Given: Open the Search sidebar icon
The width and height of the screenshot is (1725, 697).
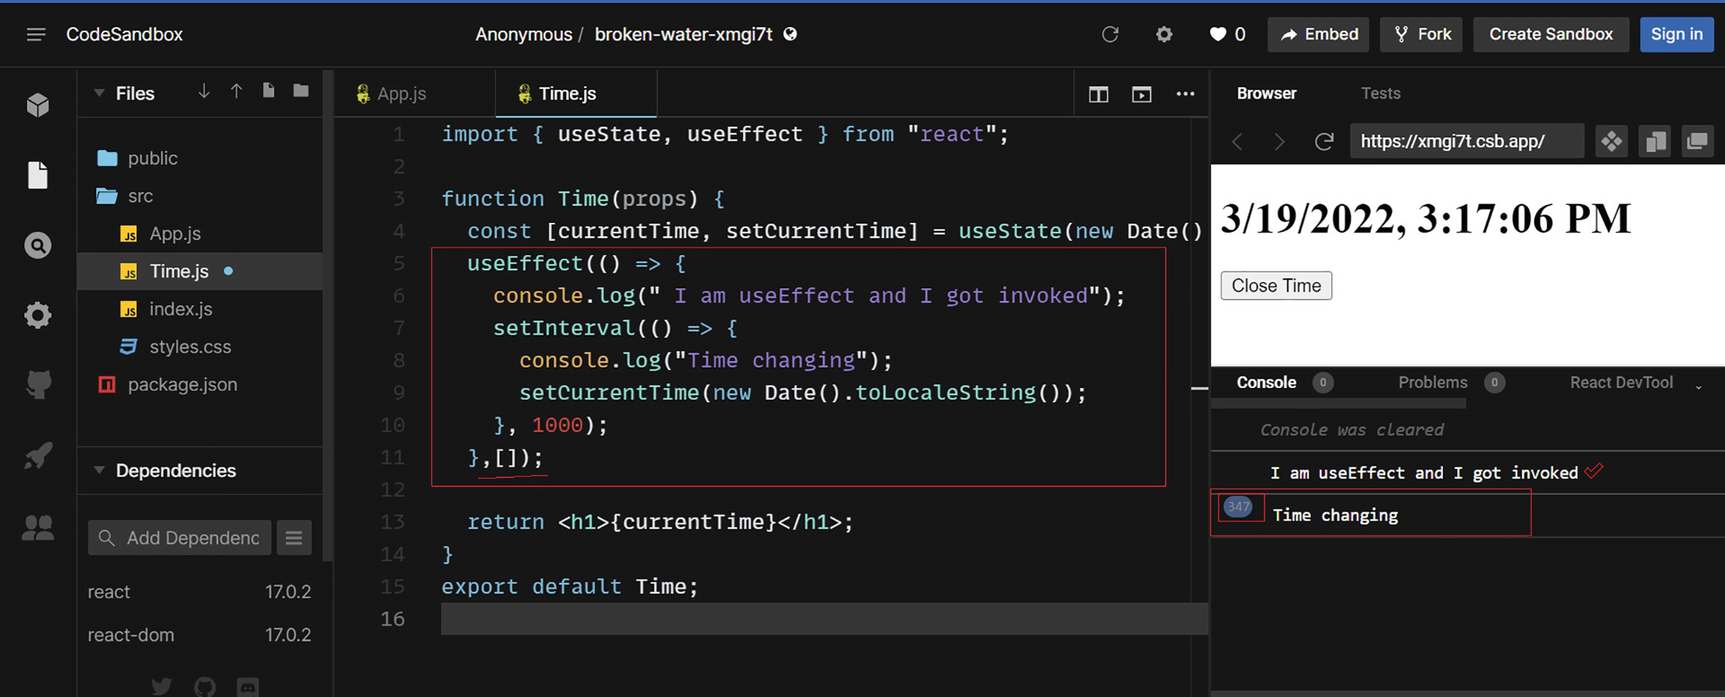Looking at the screenshot, I should 38,245.
